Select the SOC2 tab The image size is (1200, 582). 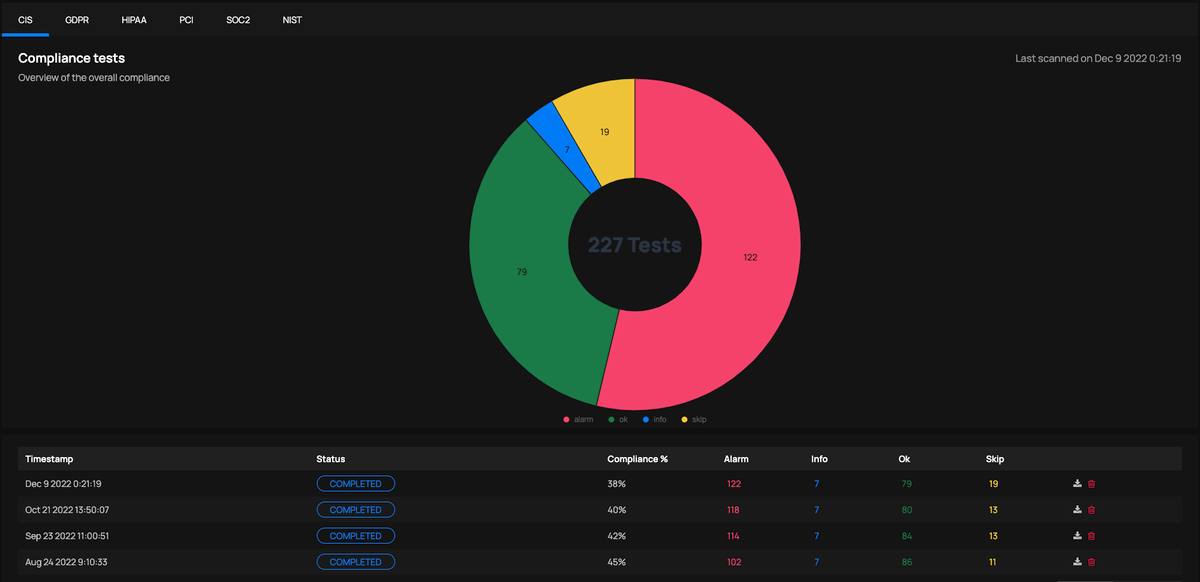click(238, 19)
